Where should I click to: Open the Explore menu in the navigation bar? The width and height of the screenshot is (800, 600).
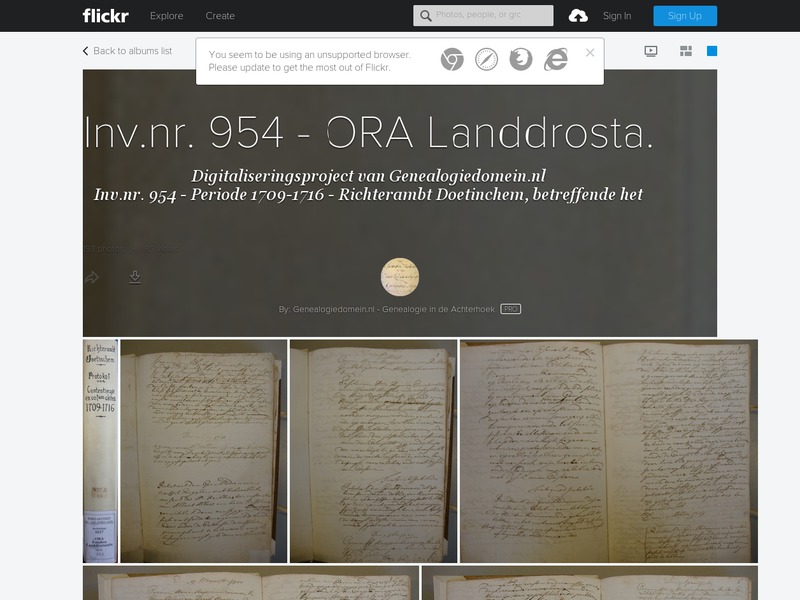tap(167, 16)
